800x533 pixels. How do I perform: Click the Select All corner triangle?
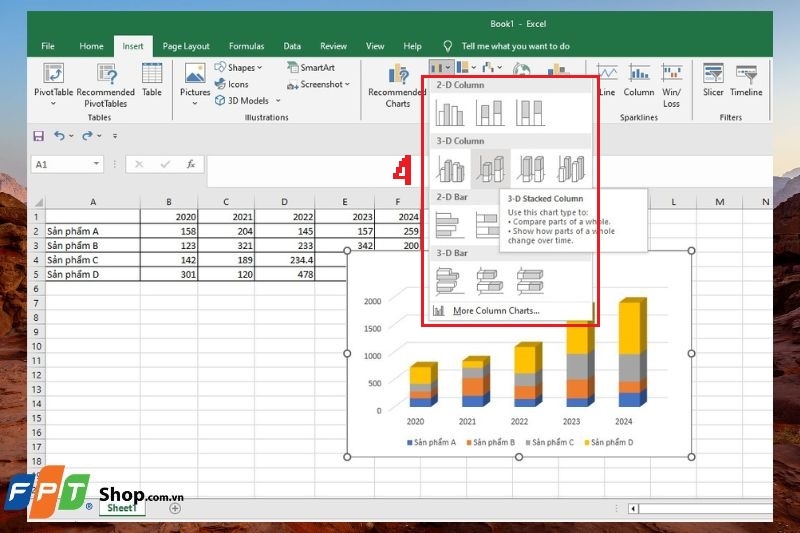pyautogui.click(x=37, y=202)
